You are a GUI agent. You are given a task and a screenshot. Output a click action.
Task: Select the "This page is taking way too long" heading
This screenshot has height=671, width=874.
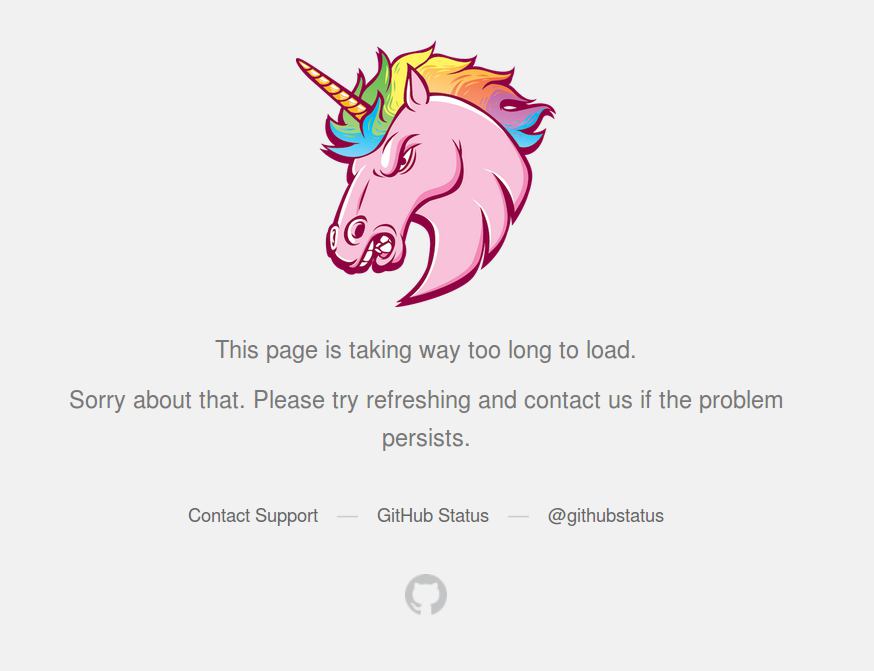[x=425, y=350]
